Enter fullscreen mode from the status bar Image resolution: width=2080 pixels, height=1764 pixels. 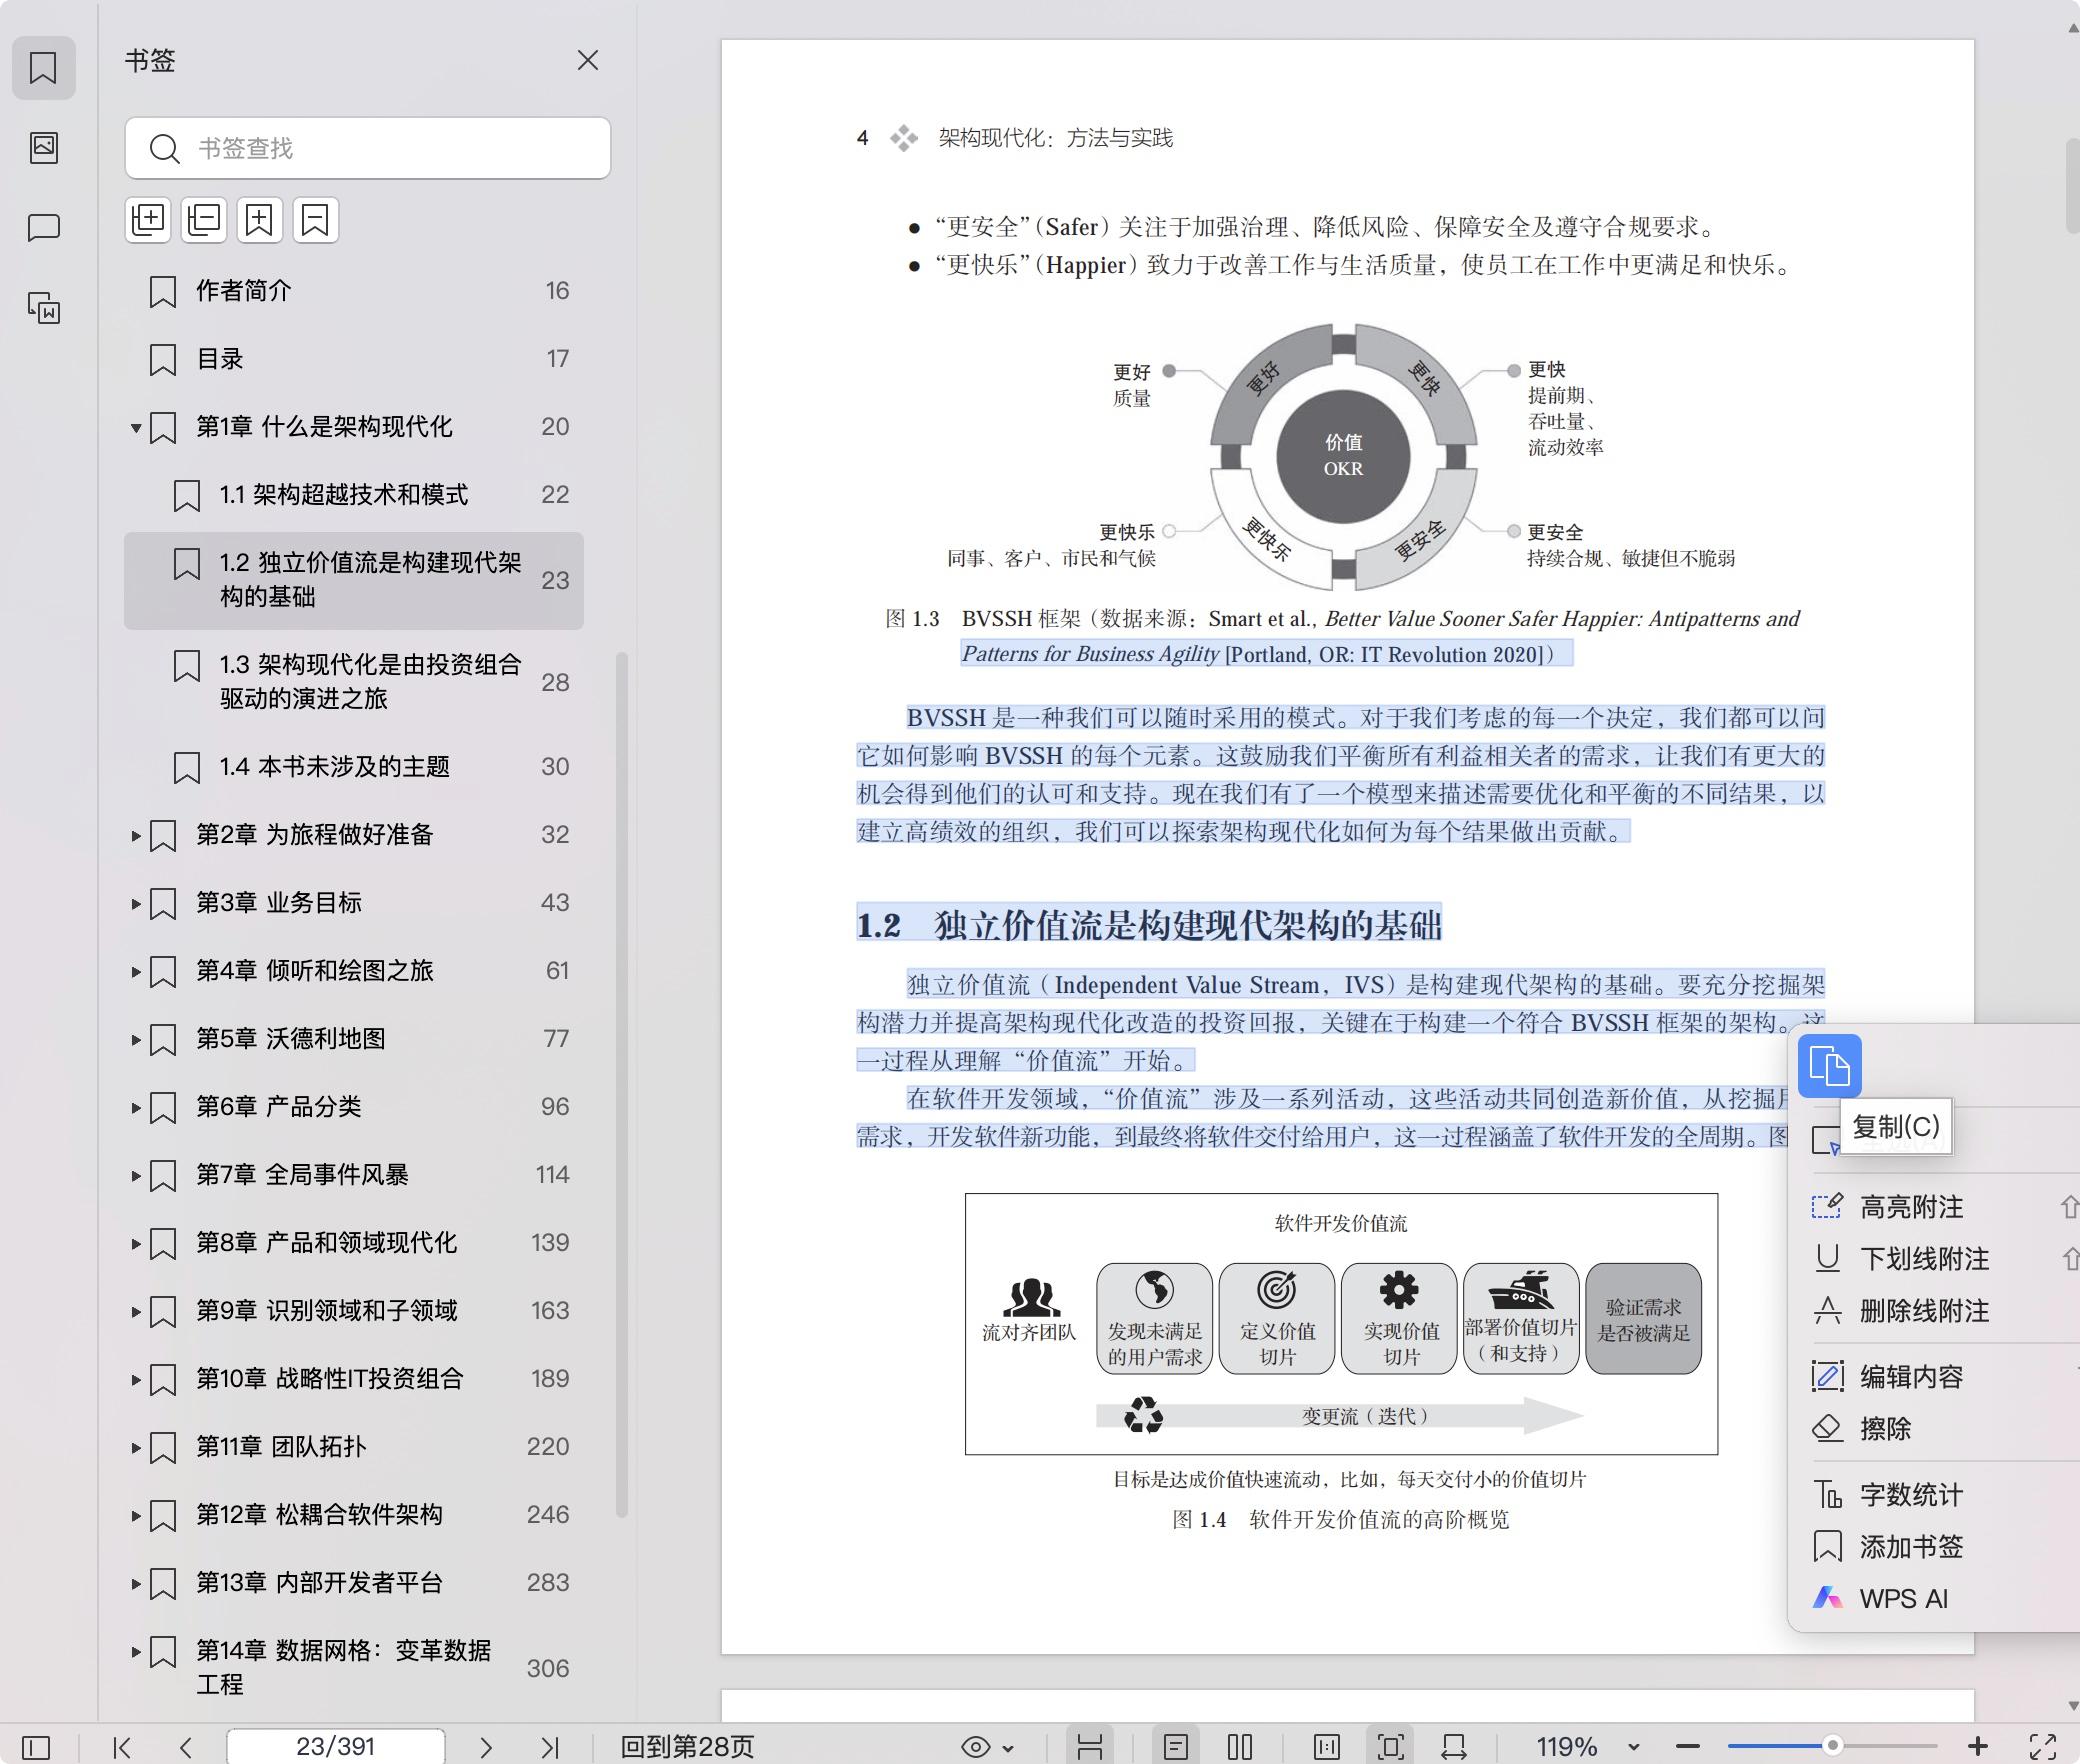pyautogui.click(x=2042, y=1747)
